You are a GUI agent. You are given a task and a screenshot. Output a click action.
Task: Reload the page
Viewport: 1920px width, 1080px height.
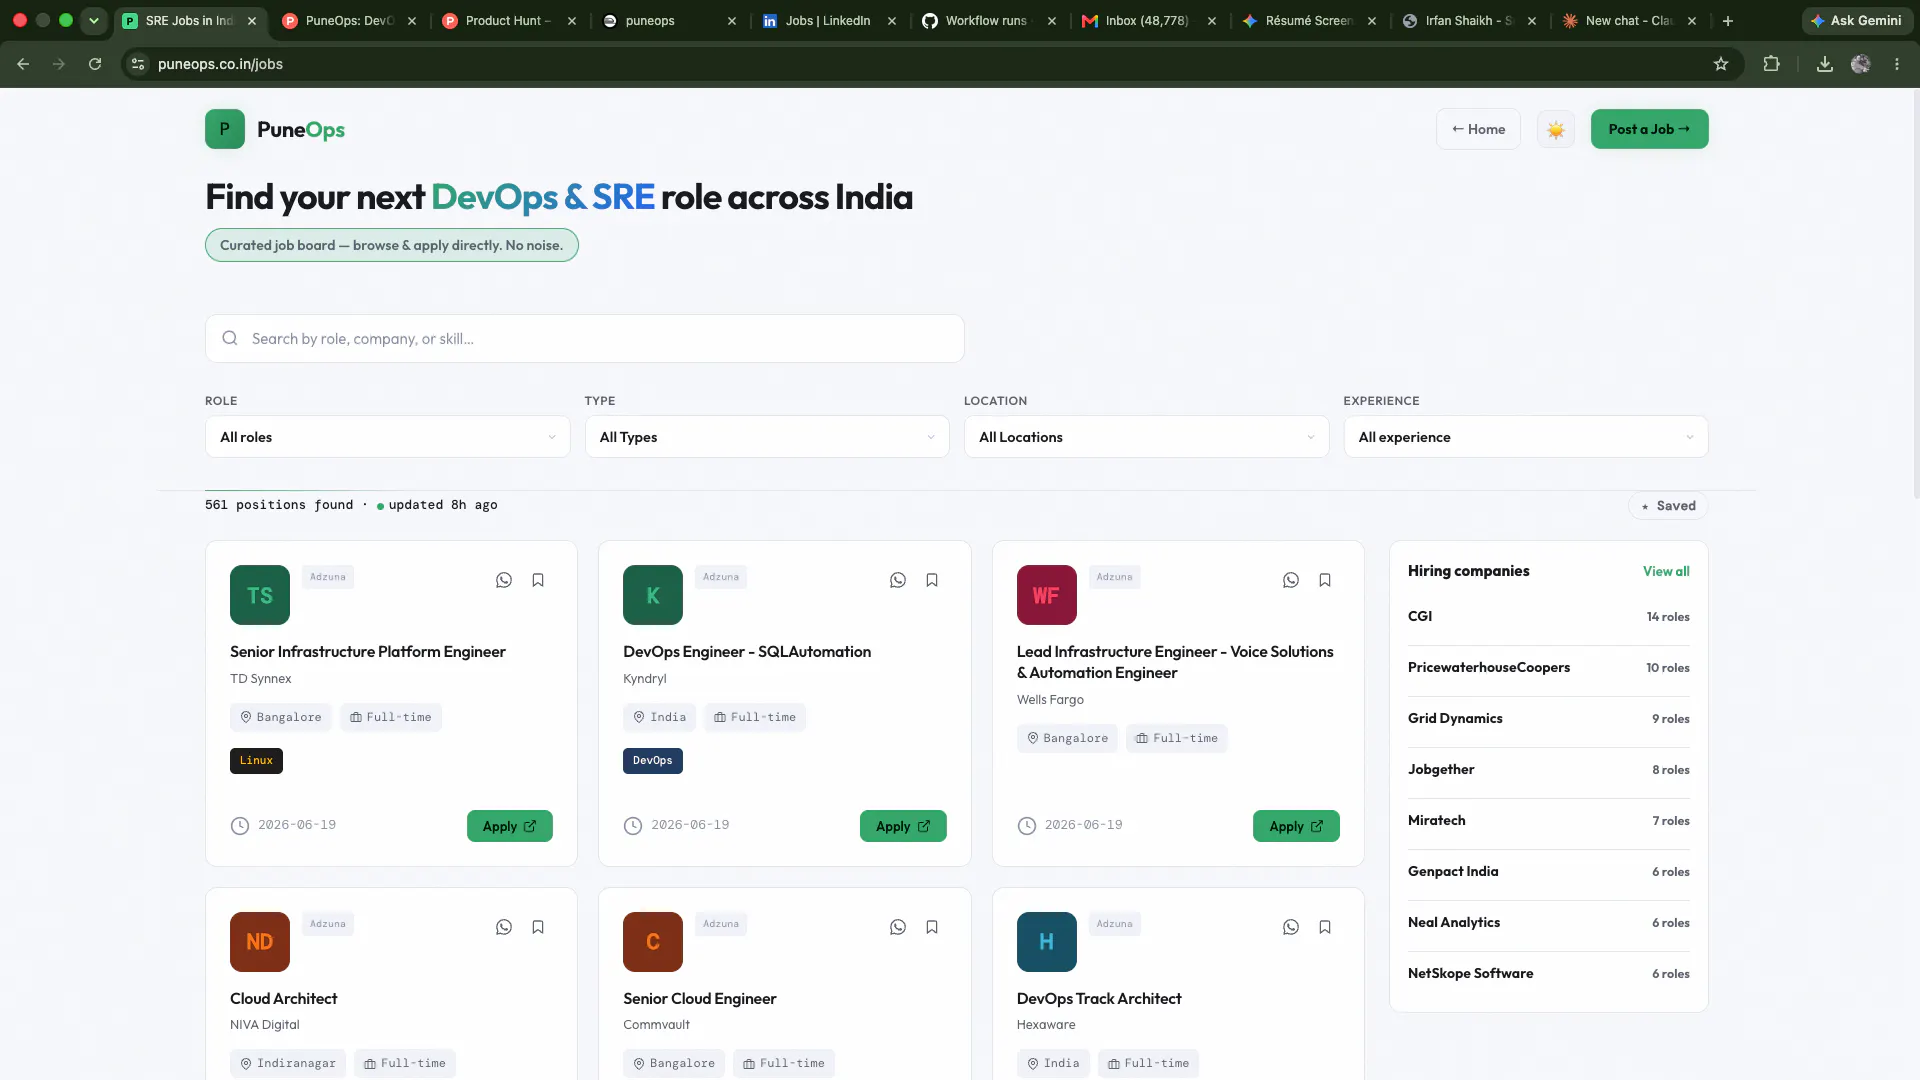pyautogui.click(x=95, y=64)
